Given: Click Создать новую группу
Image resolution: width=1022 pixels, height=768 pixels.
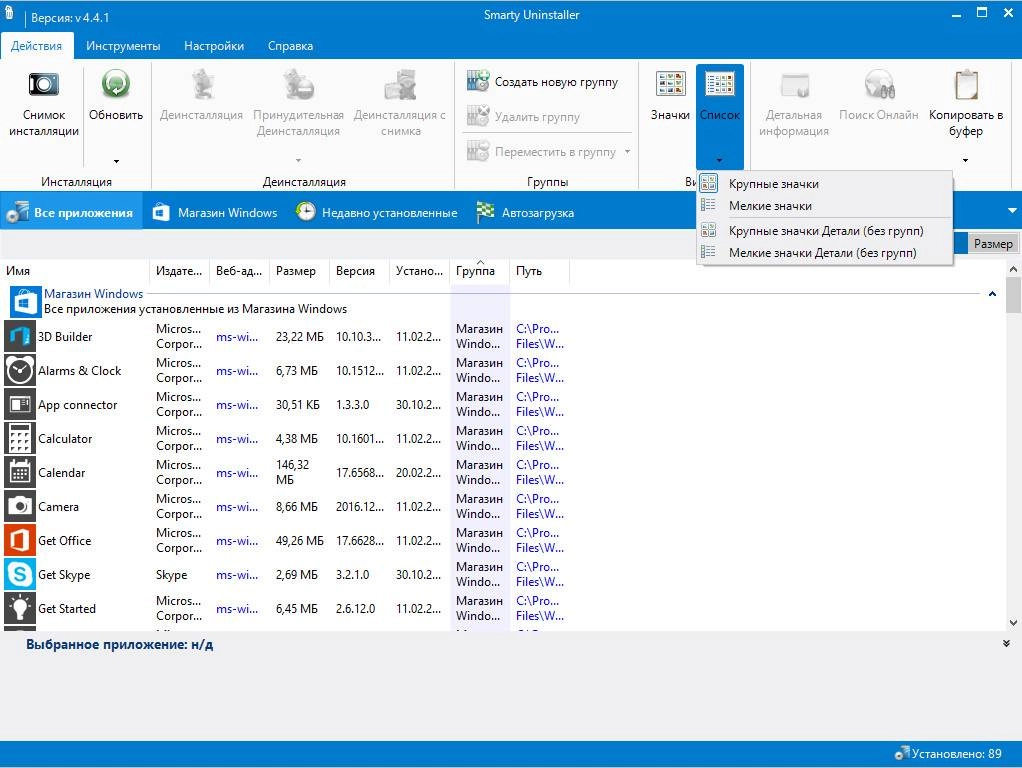Looking at the screenshot, I should pyautogui.click(x=542, y=81).
